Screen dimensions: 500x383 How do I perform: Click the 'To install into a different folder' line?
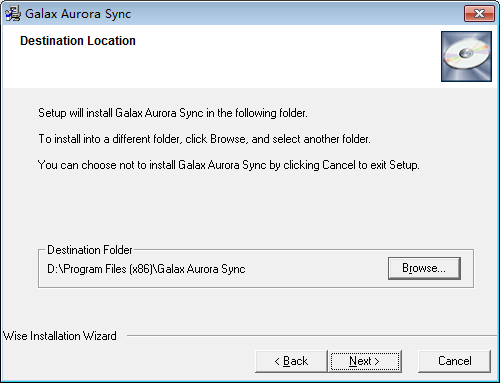click(x=204, y=139)
